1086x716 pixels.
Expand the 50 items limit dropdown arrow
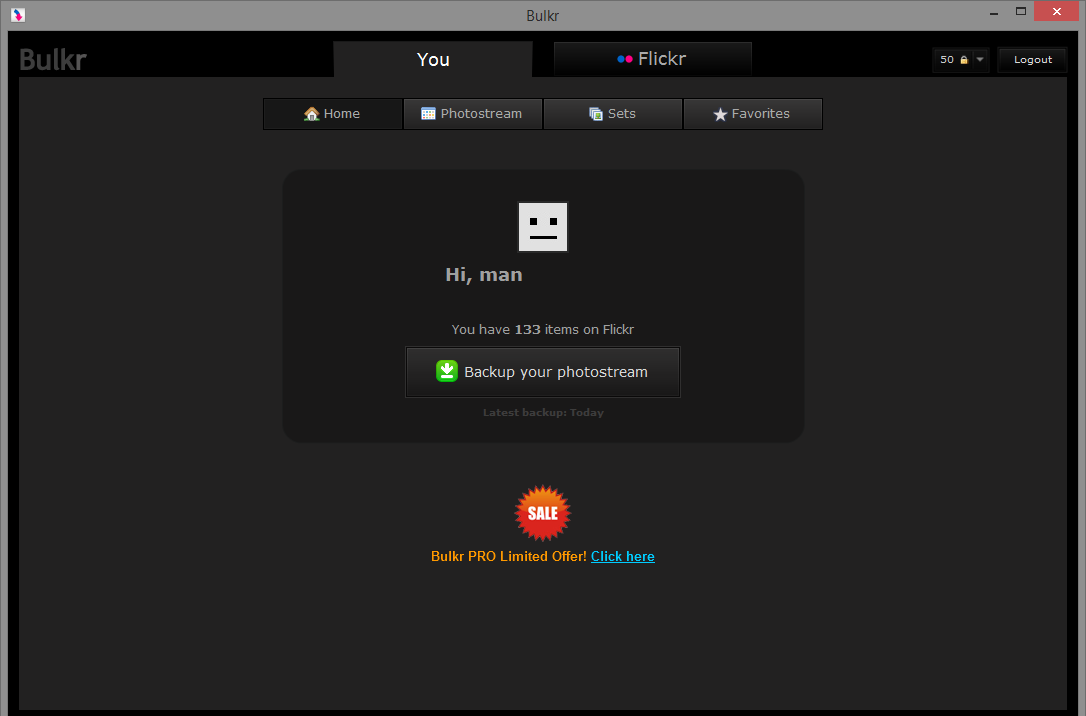pos(980,60)
